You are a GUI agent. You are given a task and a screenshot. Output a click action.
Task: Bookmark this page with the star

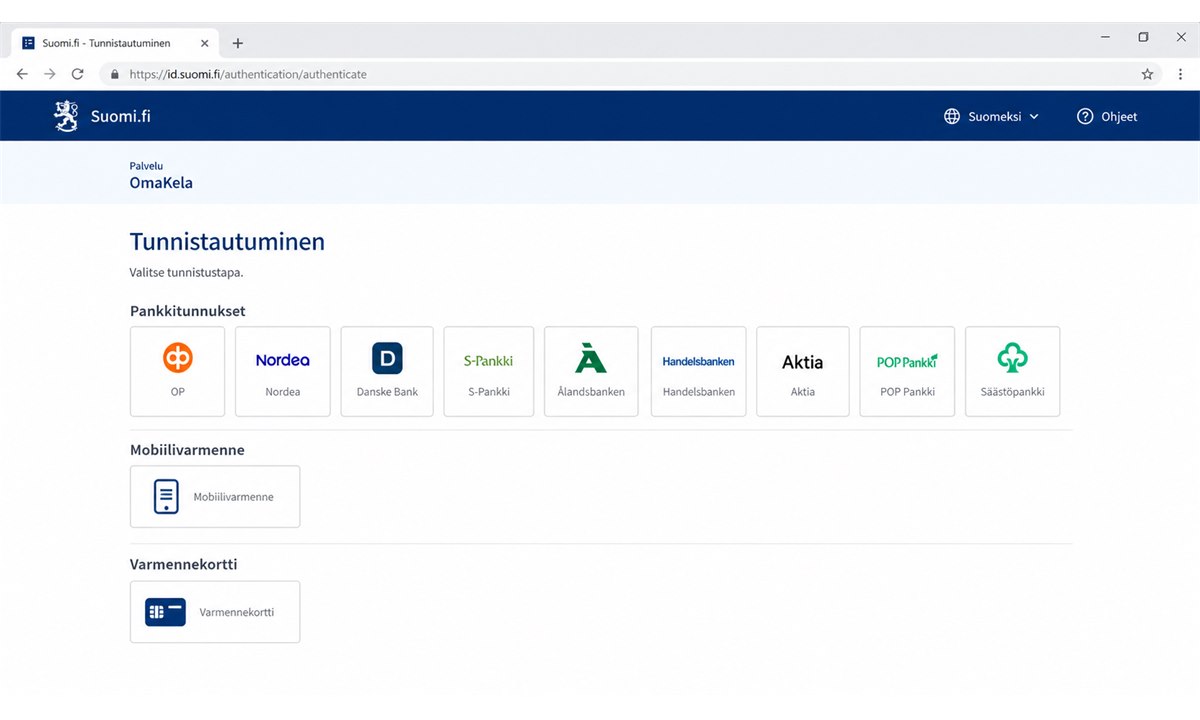(x=1147, y=74)
